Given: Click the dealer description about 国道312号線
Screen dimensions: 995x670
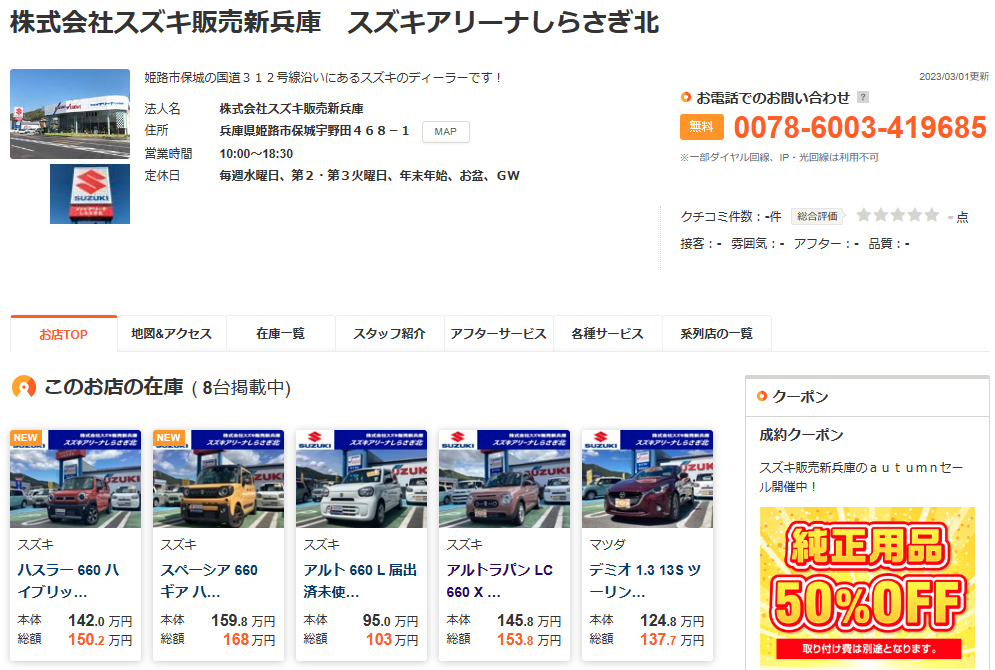Looking at the screenshot, I should (323, 77).
